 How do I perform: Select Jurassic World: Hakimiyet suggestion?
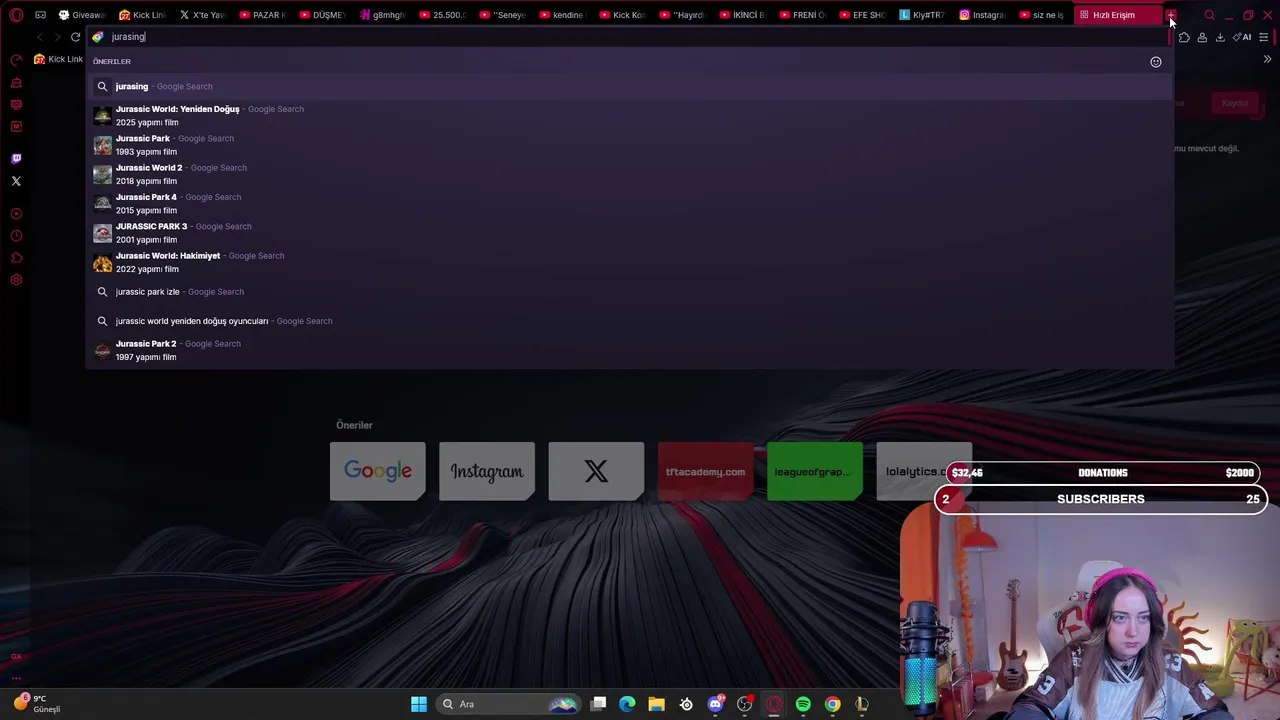point(630,262)
